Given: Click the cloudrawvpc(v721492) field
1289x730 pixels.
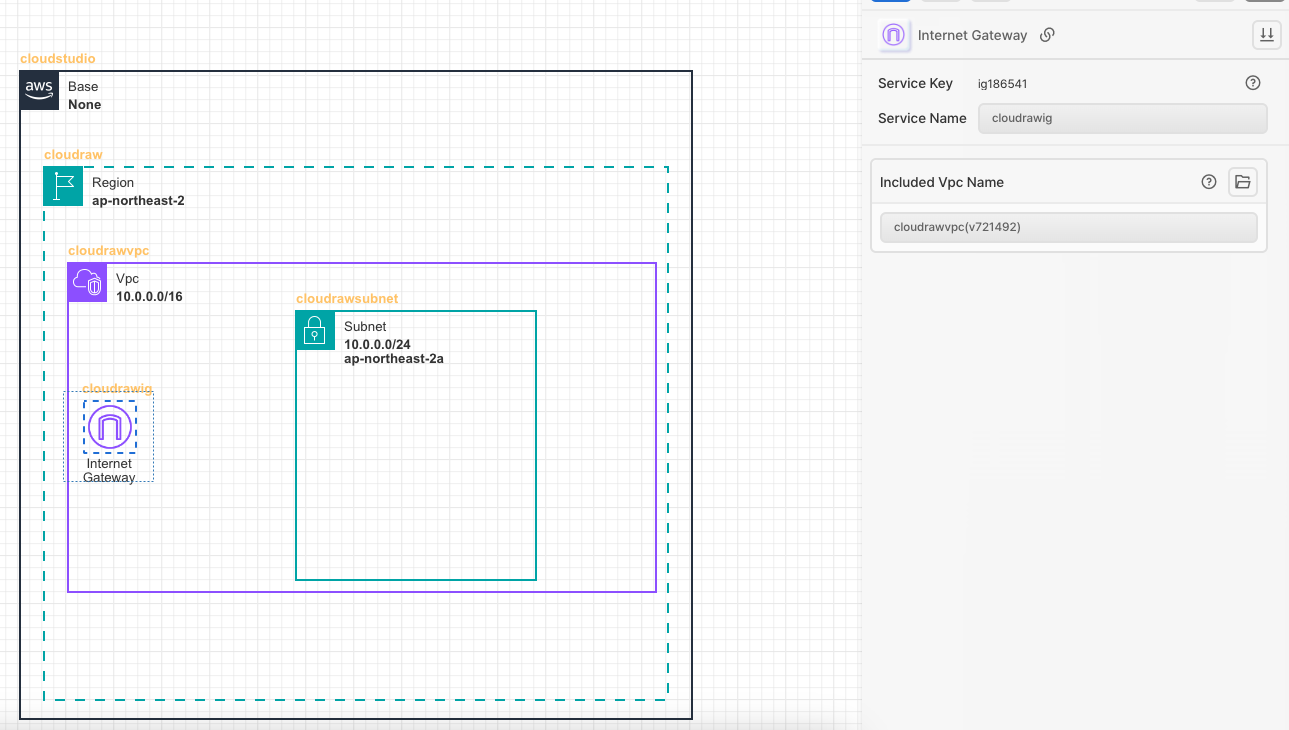Looking at the screenshot, I should [1069, 227].
